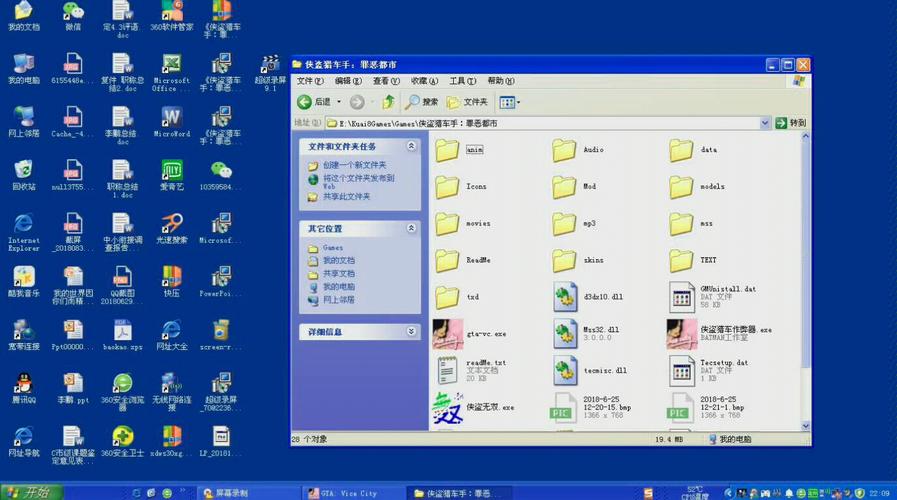Image resolution: width=897 pixels, height=500 pixels.
Task: Open the 收藏(A) menu
Action: pyautogui.click(x=424, y=81)
